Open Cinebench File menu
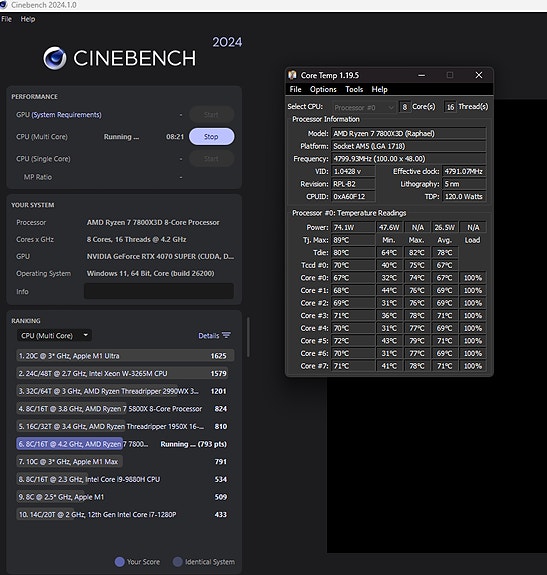Screen dimensions: 547x575 pyautogui.click(x=7, y=19)
